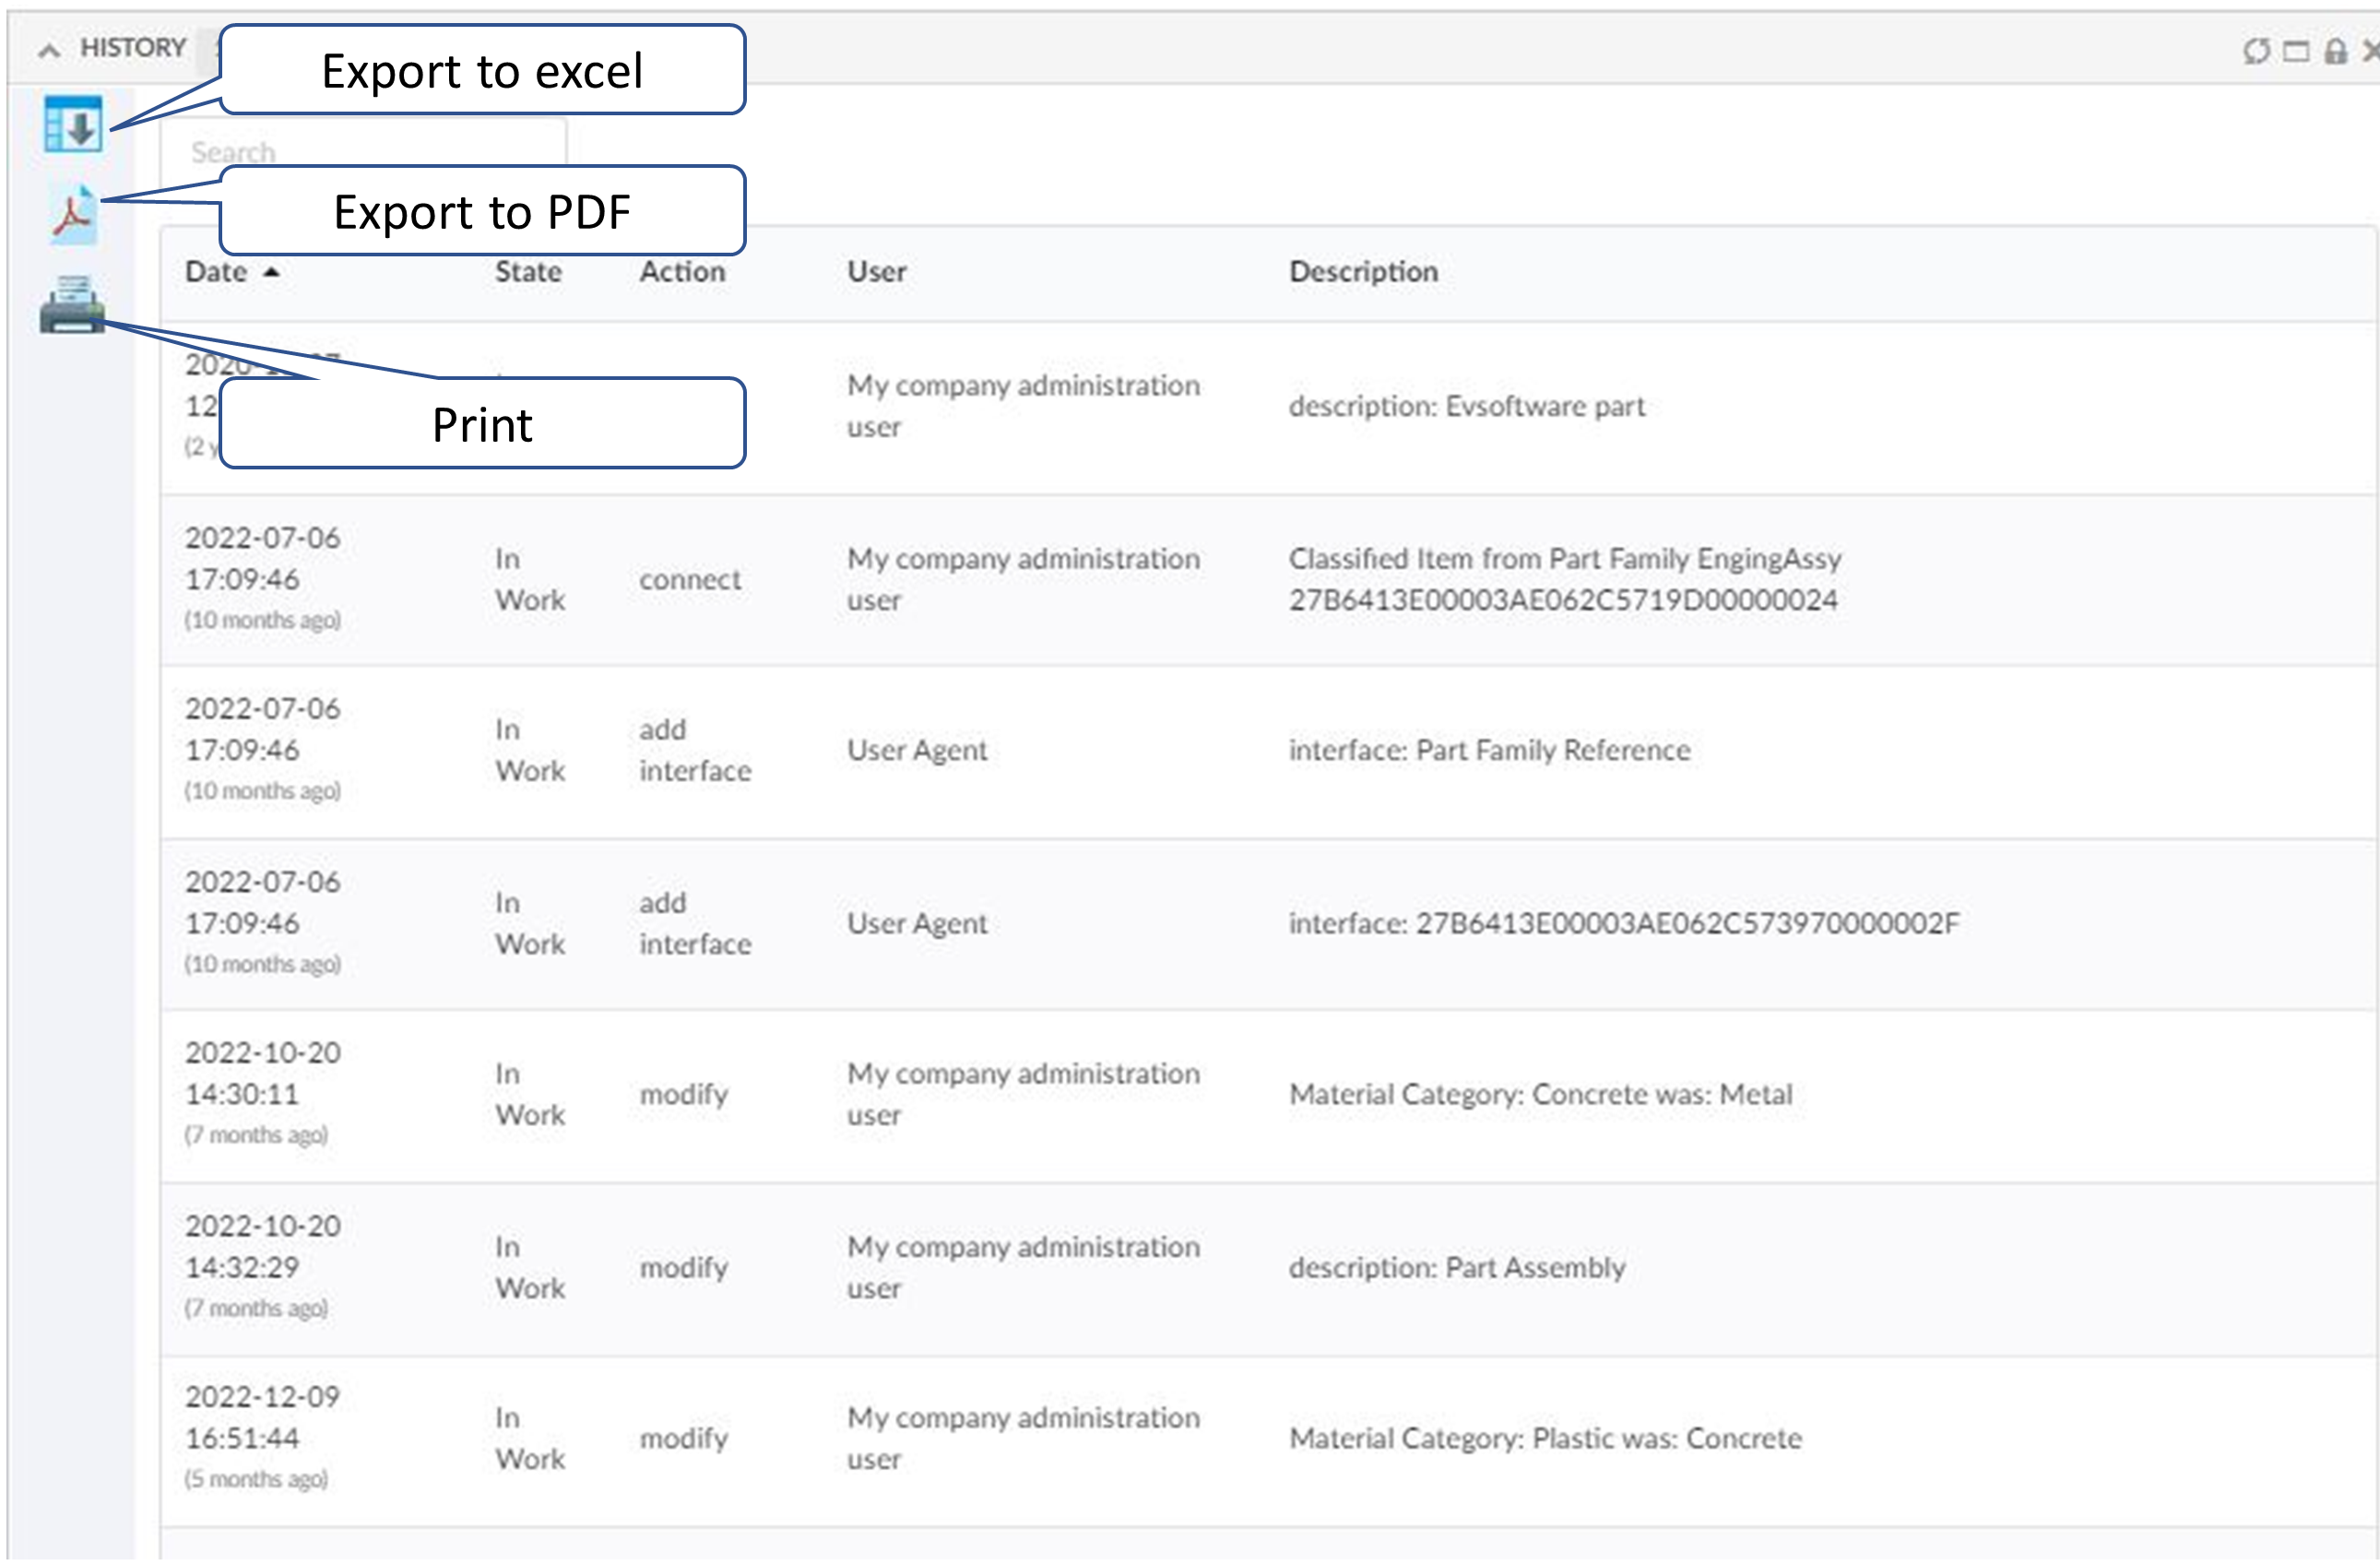Select the HISTORY panel title
This screenshot has height=1565, width=2380.
[133, 48]
